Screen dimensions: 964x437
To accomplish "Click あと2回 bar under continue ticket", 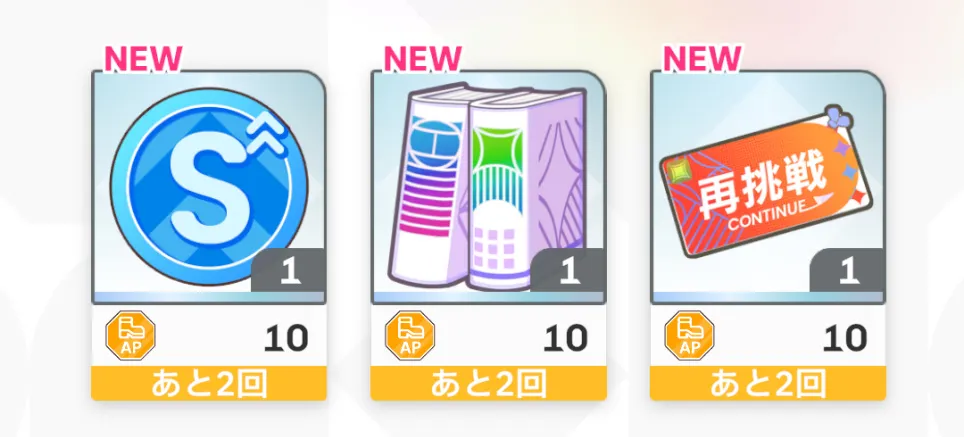I will click(768, 384).
